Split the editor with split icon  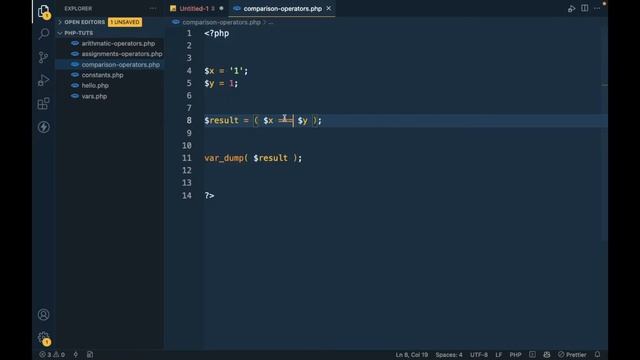pos(584,8)
